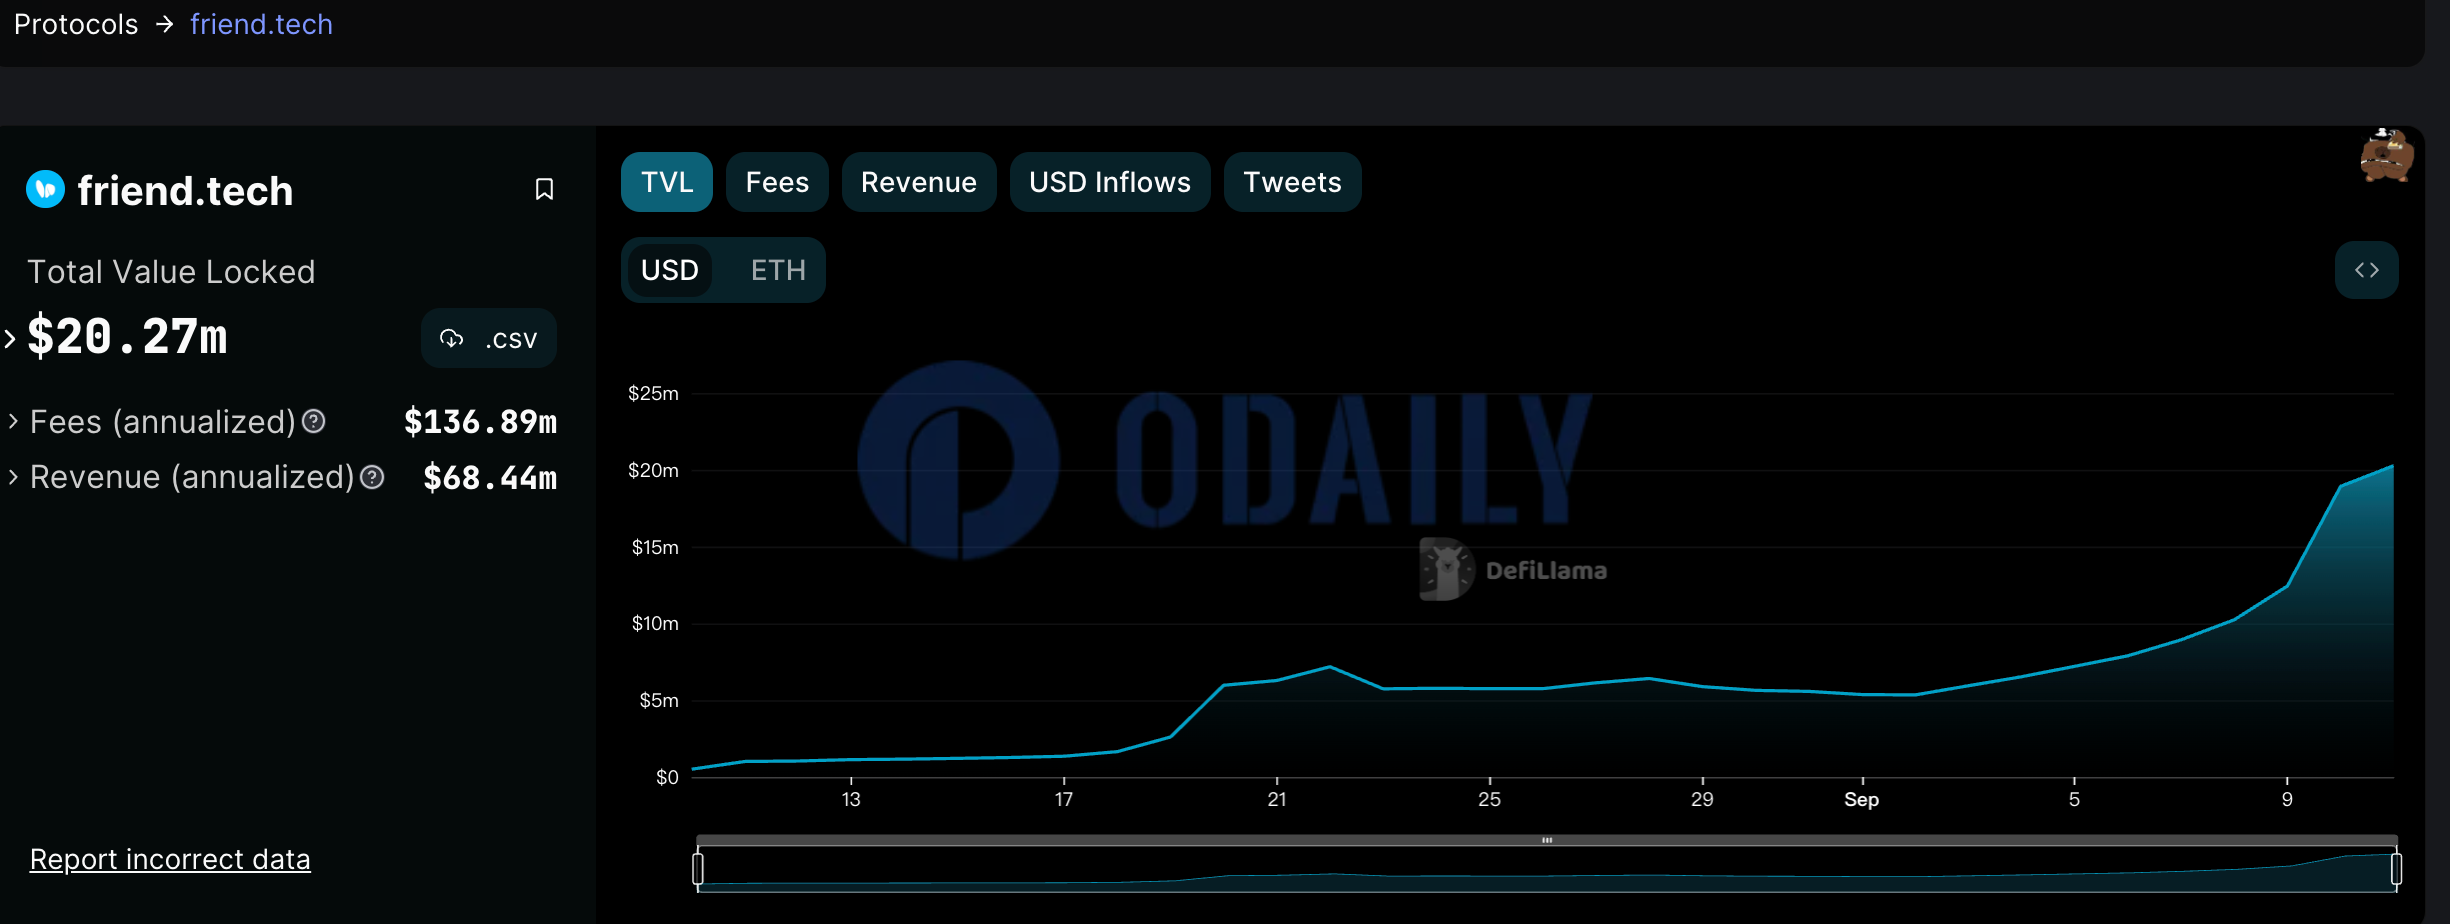This screenshot has width=2450, height=924.
Task: Toggle the Revenue chart series
Action: pyautogui.click(x=918, y=182)
